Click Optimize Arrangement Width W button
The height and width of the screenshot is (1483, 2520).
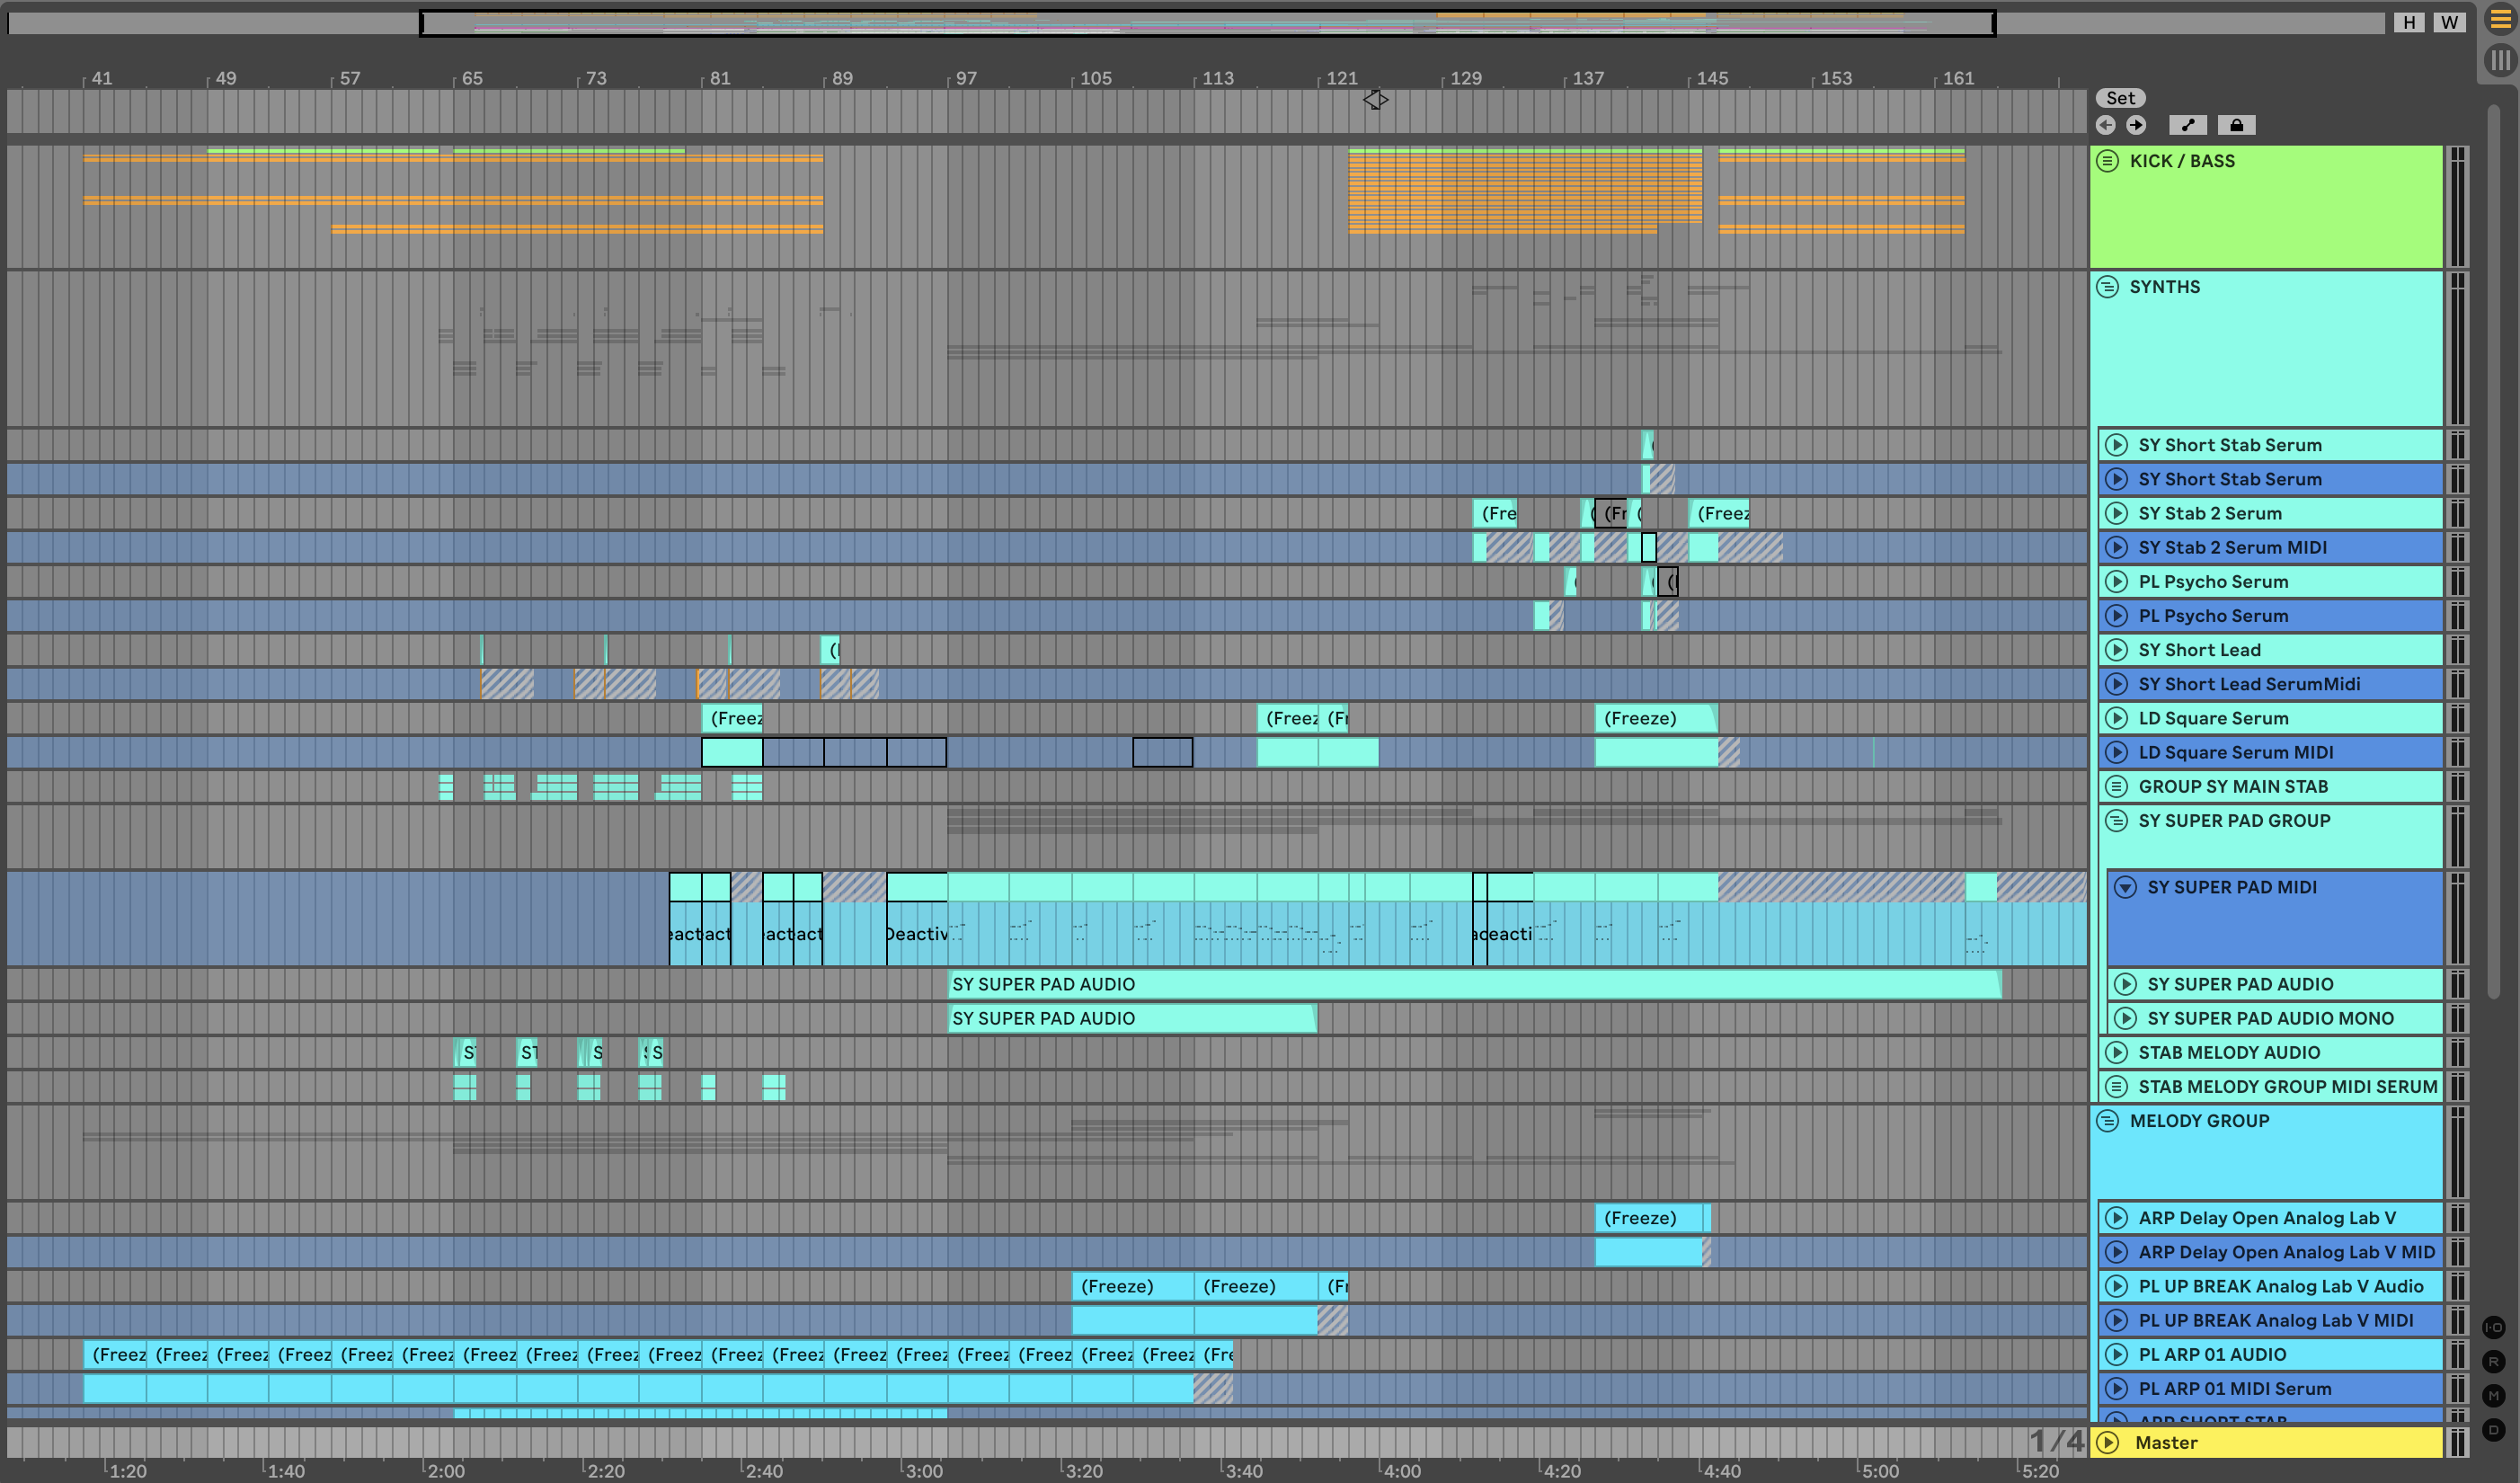point(2448,22)
